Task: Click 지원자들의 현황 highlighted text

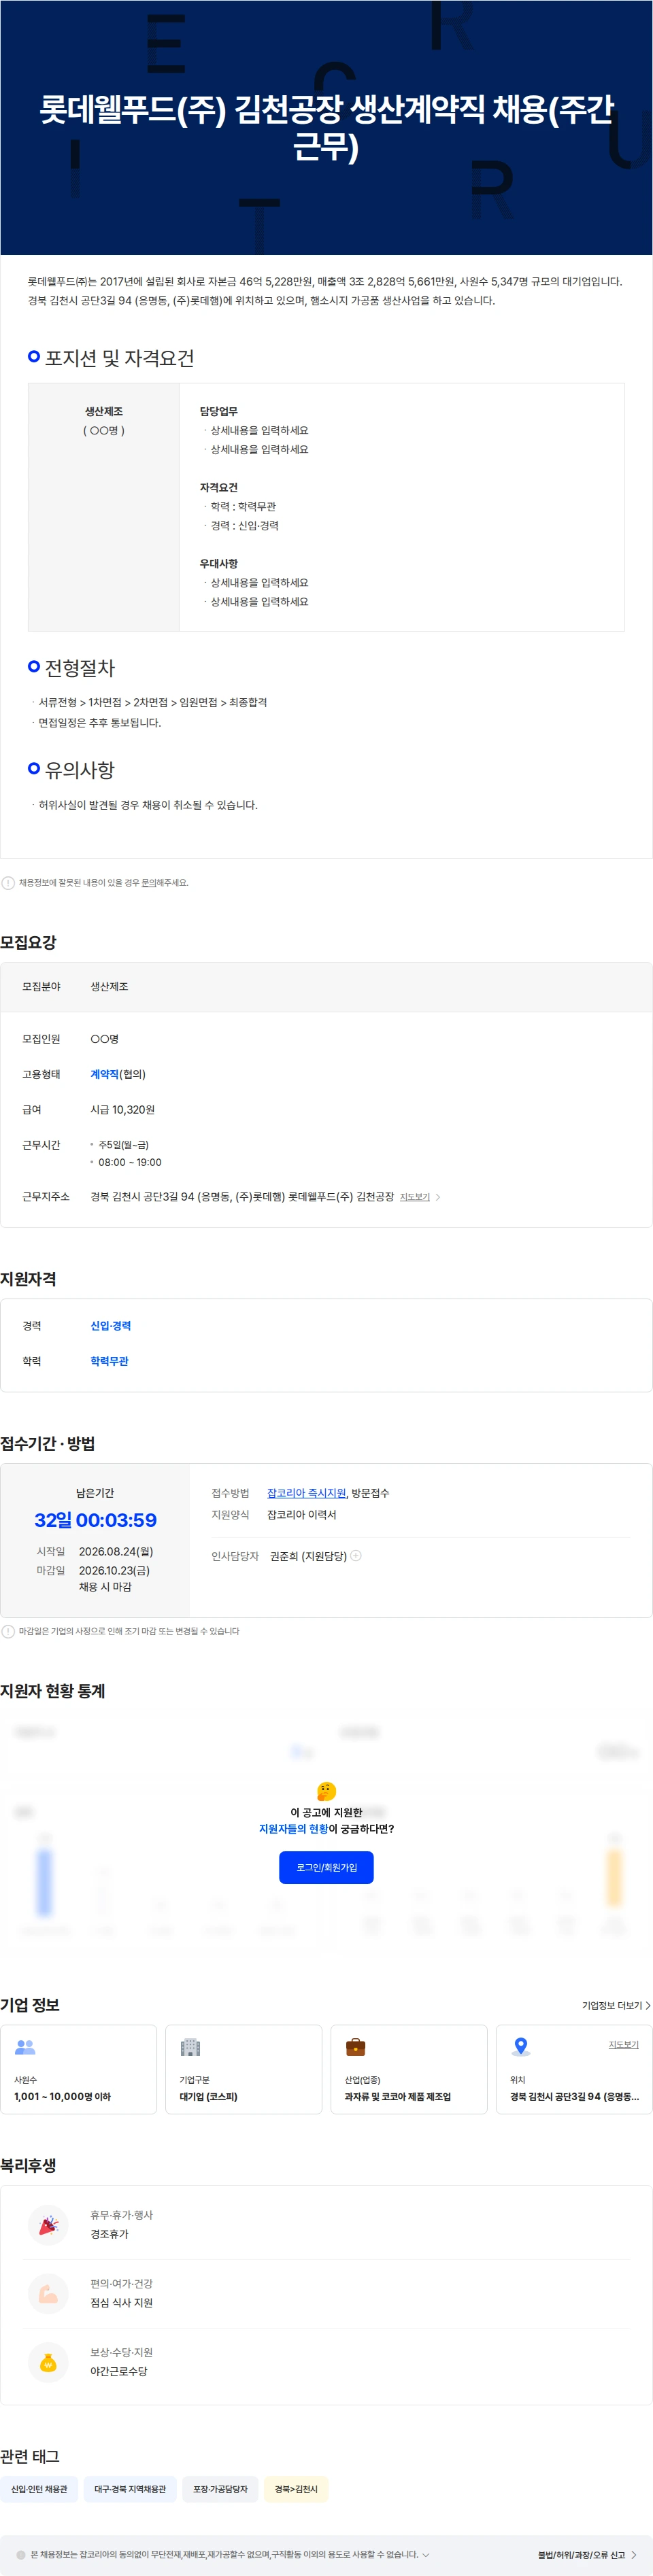Action: (293, 1829)
